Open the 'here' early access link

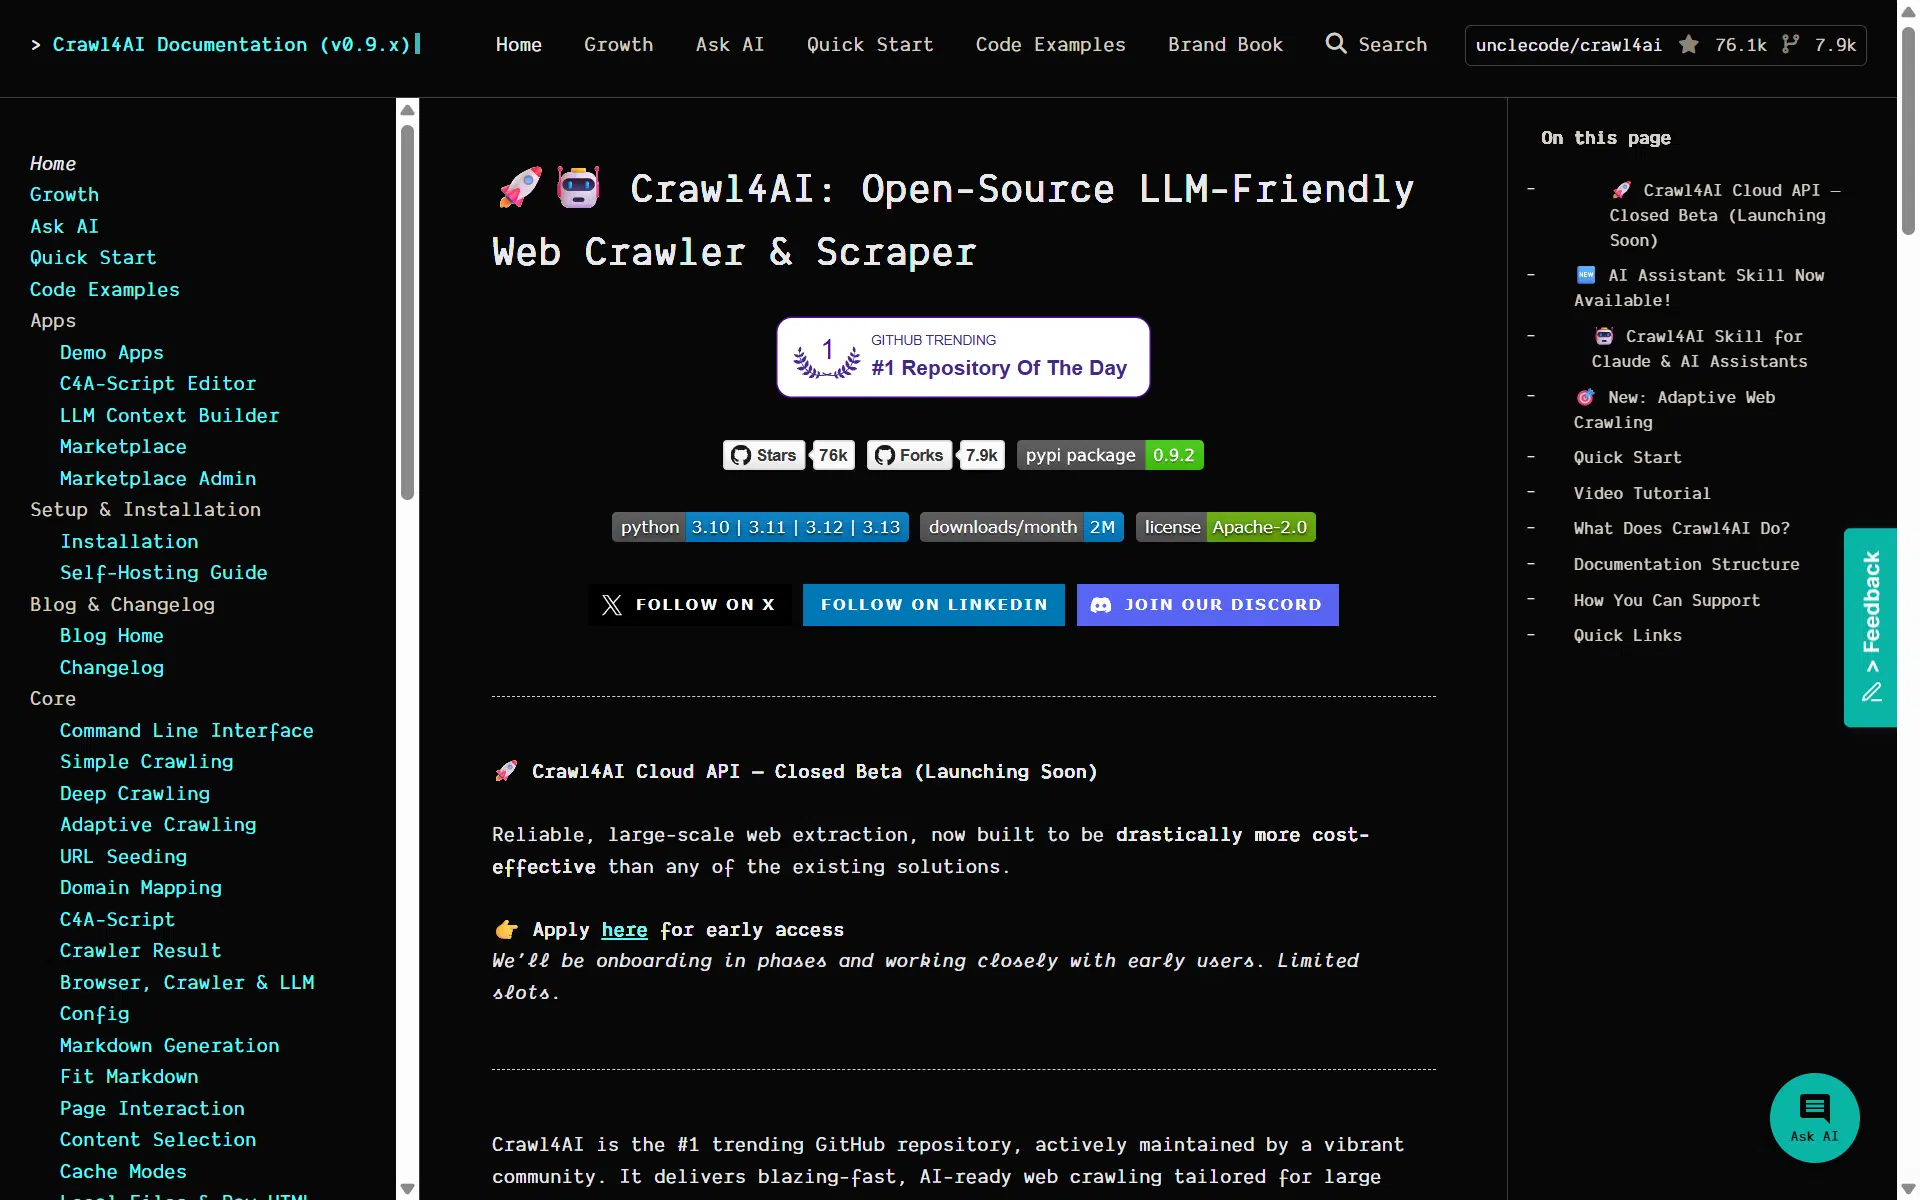coord(624,930)
